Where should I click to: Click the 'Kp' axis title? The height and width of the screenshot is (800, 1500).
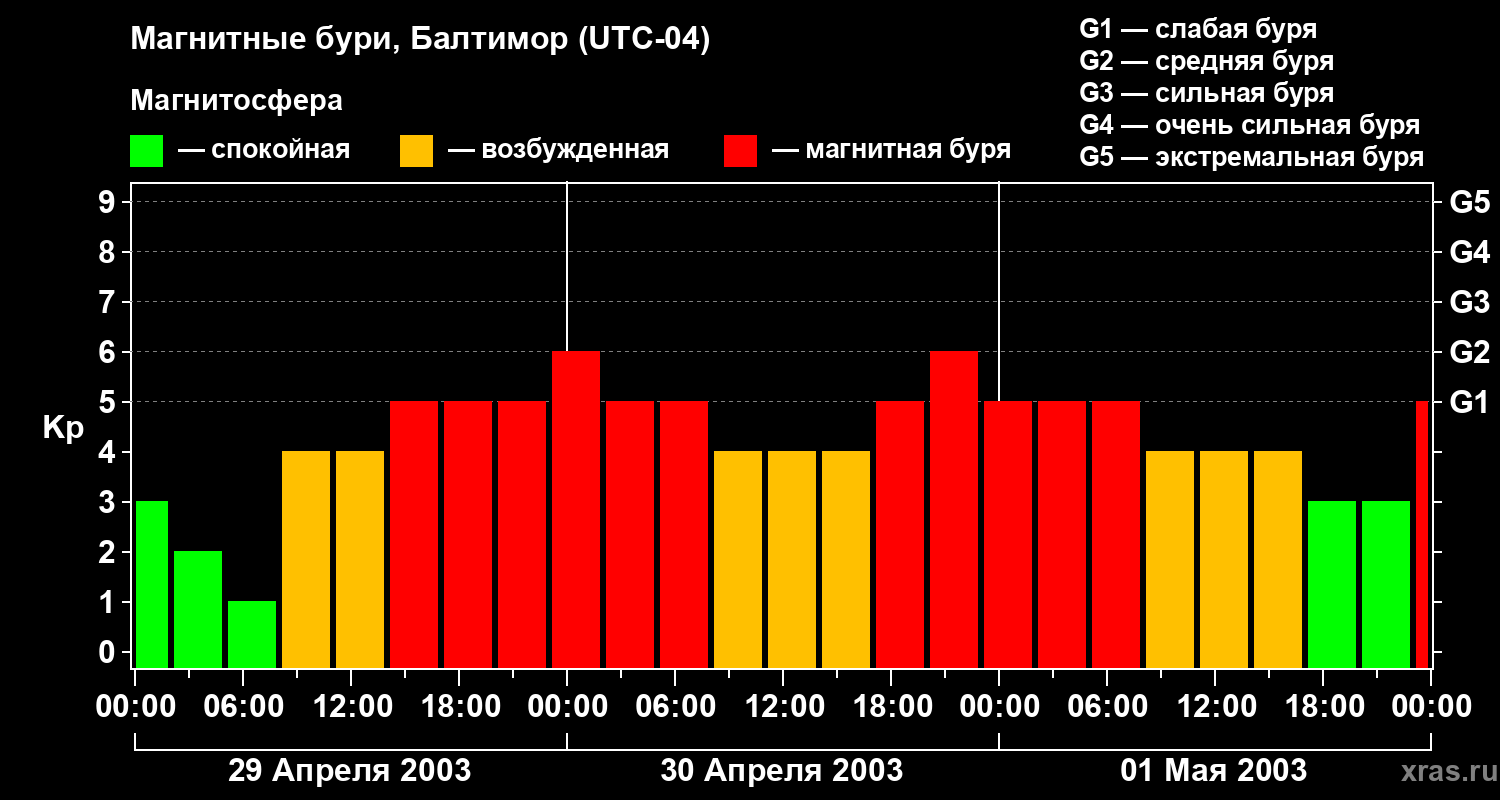[63, 428]
